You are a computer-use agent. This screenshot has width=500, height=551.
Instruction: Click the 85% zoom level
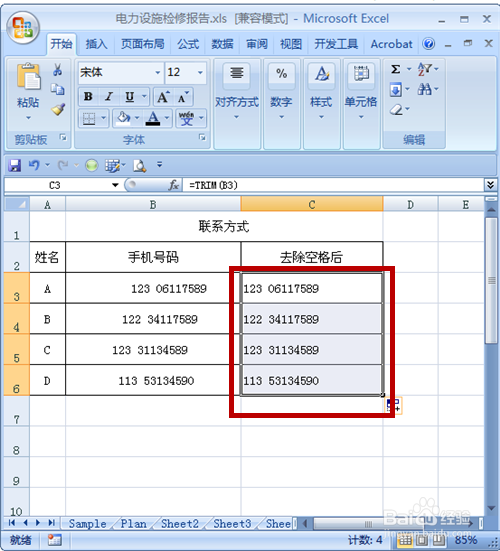click(x=466, y=540)
